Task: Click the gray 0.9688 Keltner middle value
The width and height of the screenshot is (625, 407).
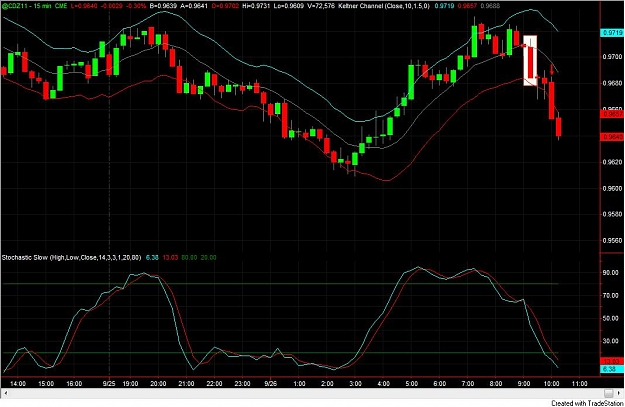Action: [x=488, y=6]
